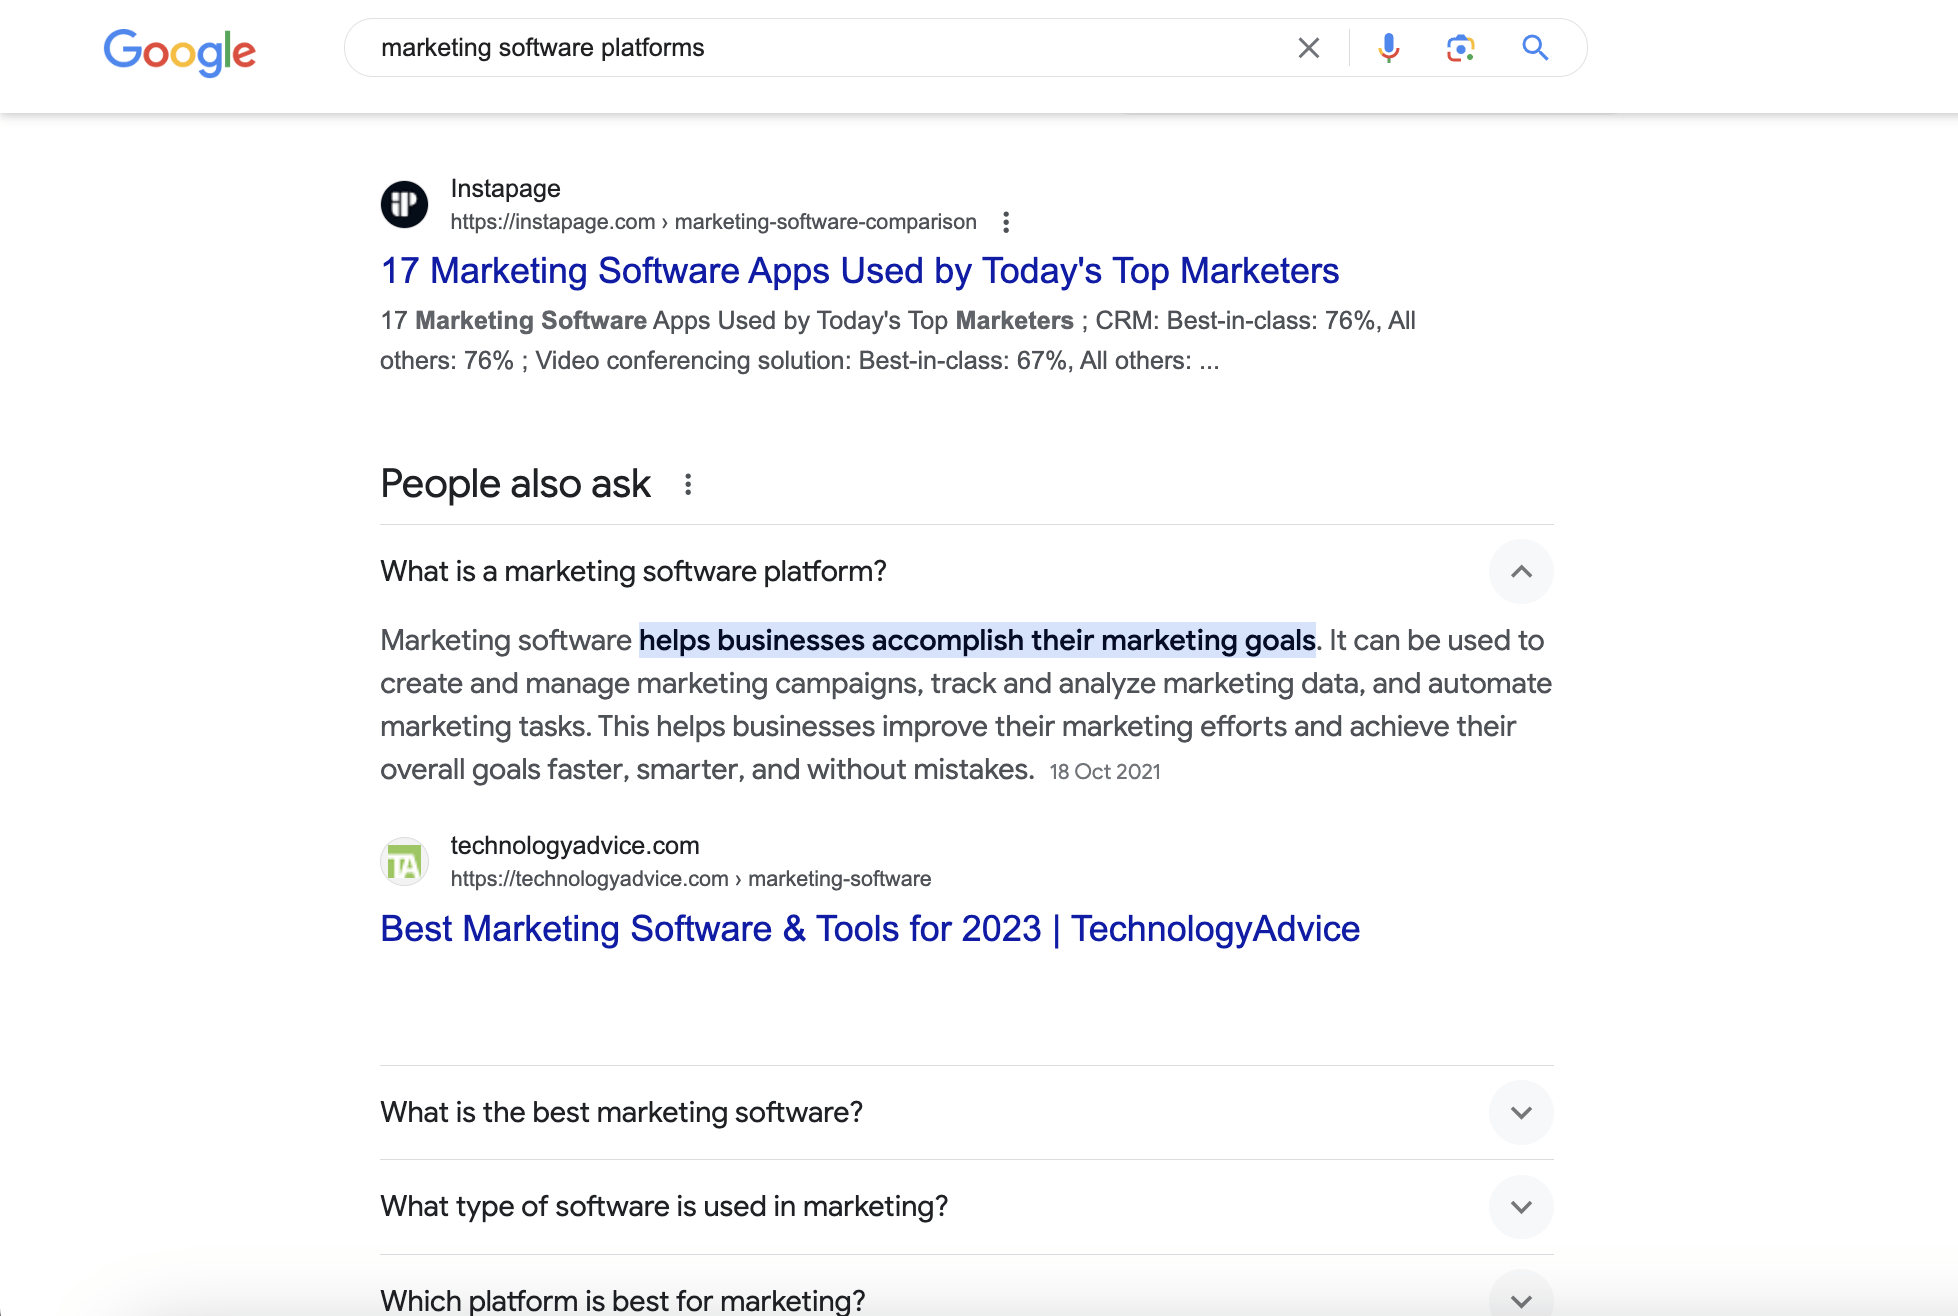Click the Instapage site favicon
This screenshot has height=1316, width=1958.
click(405, 204)
